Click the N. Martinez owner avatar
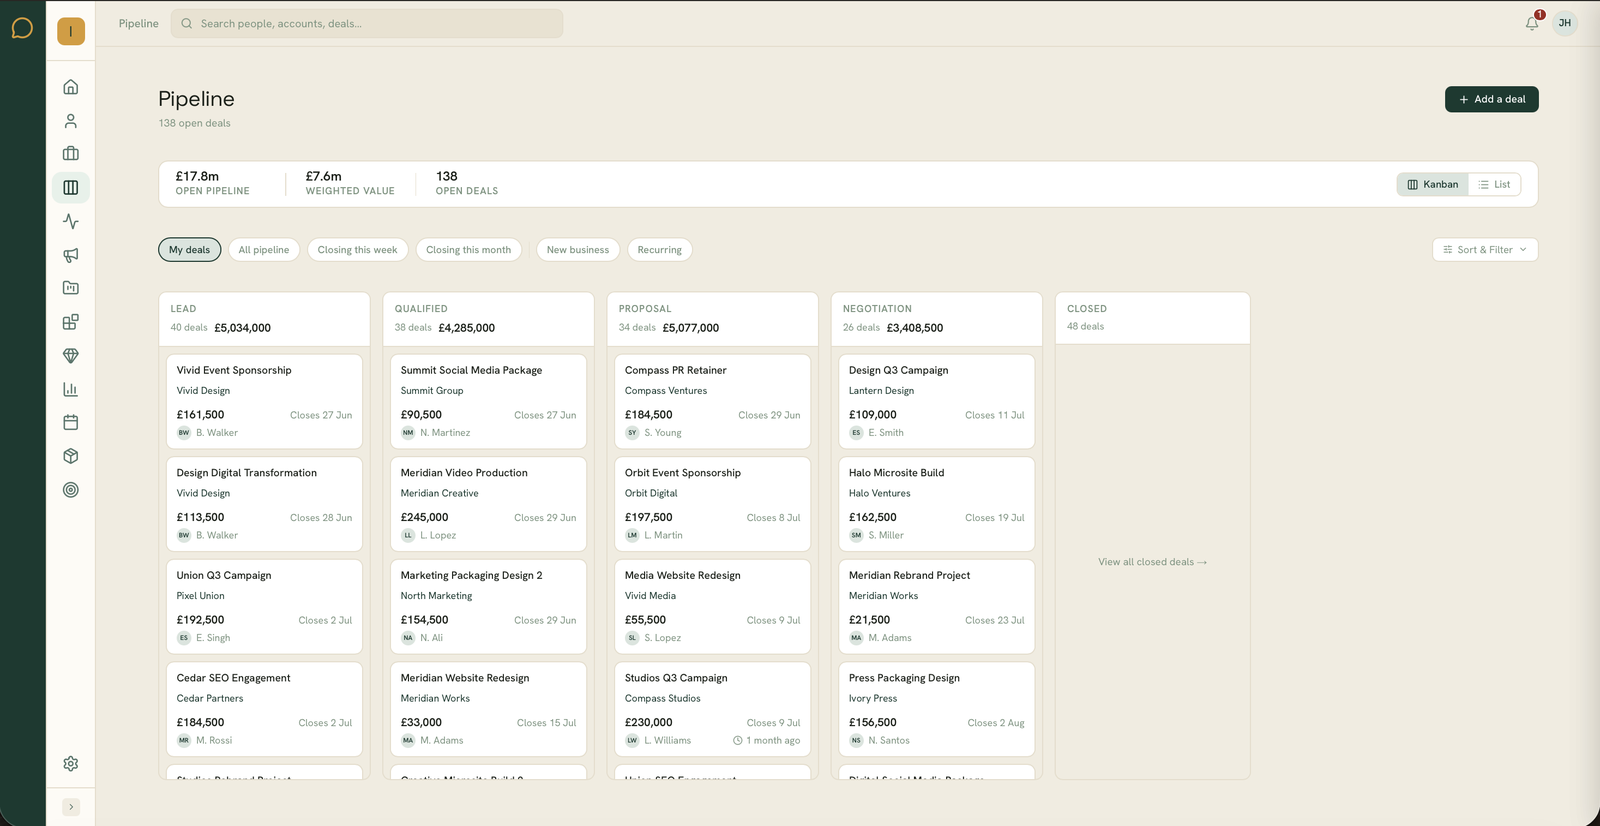 [x=408, y=433]
